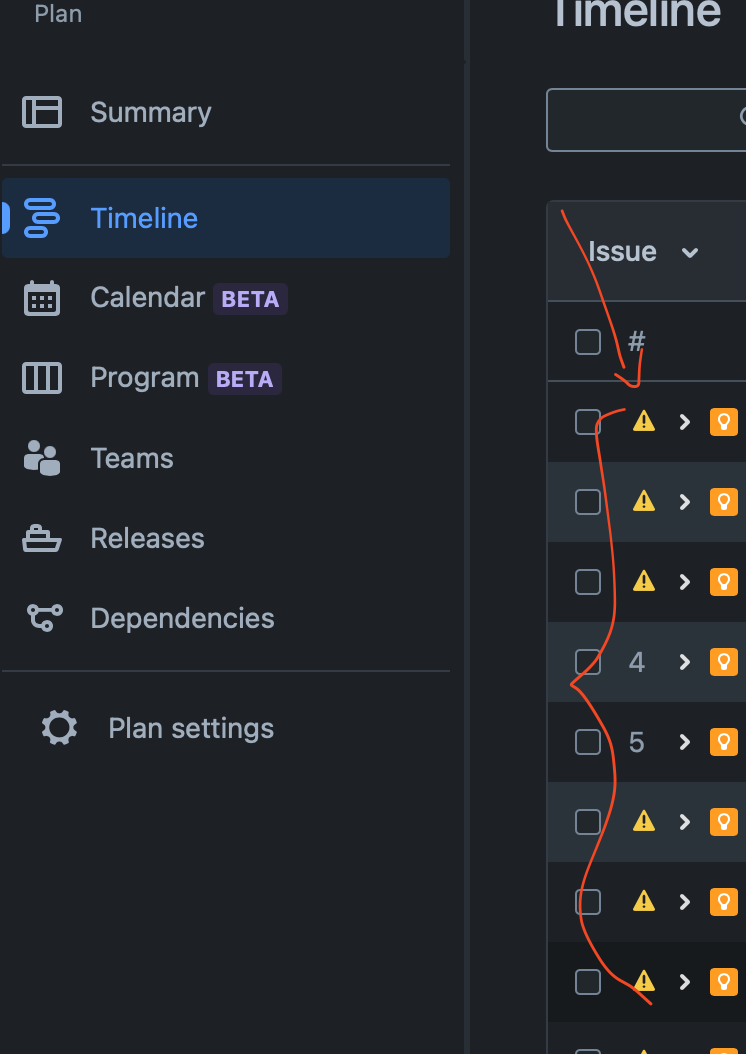
Task: Click the BETA badge next to Program
Action: (245, 379)
